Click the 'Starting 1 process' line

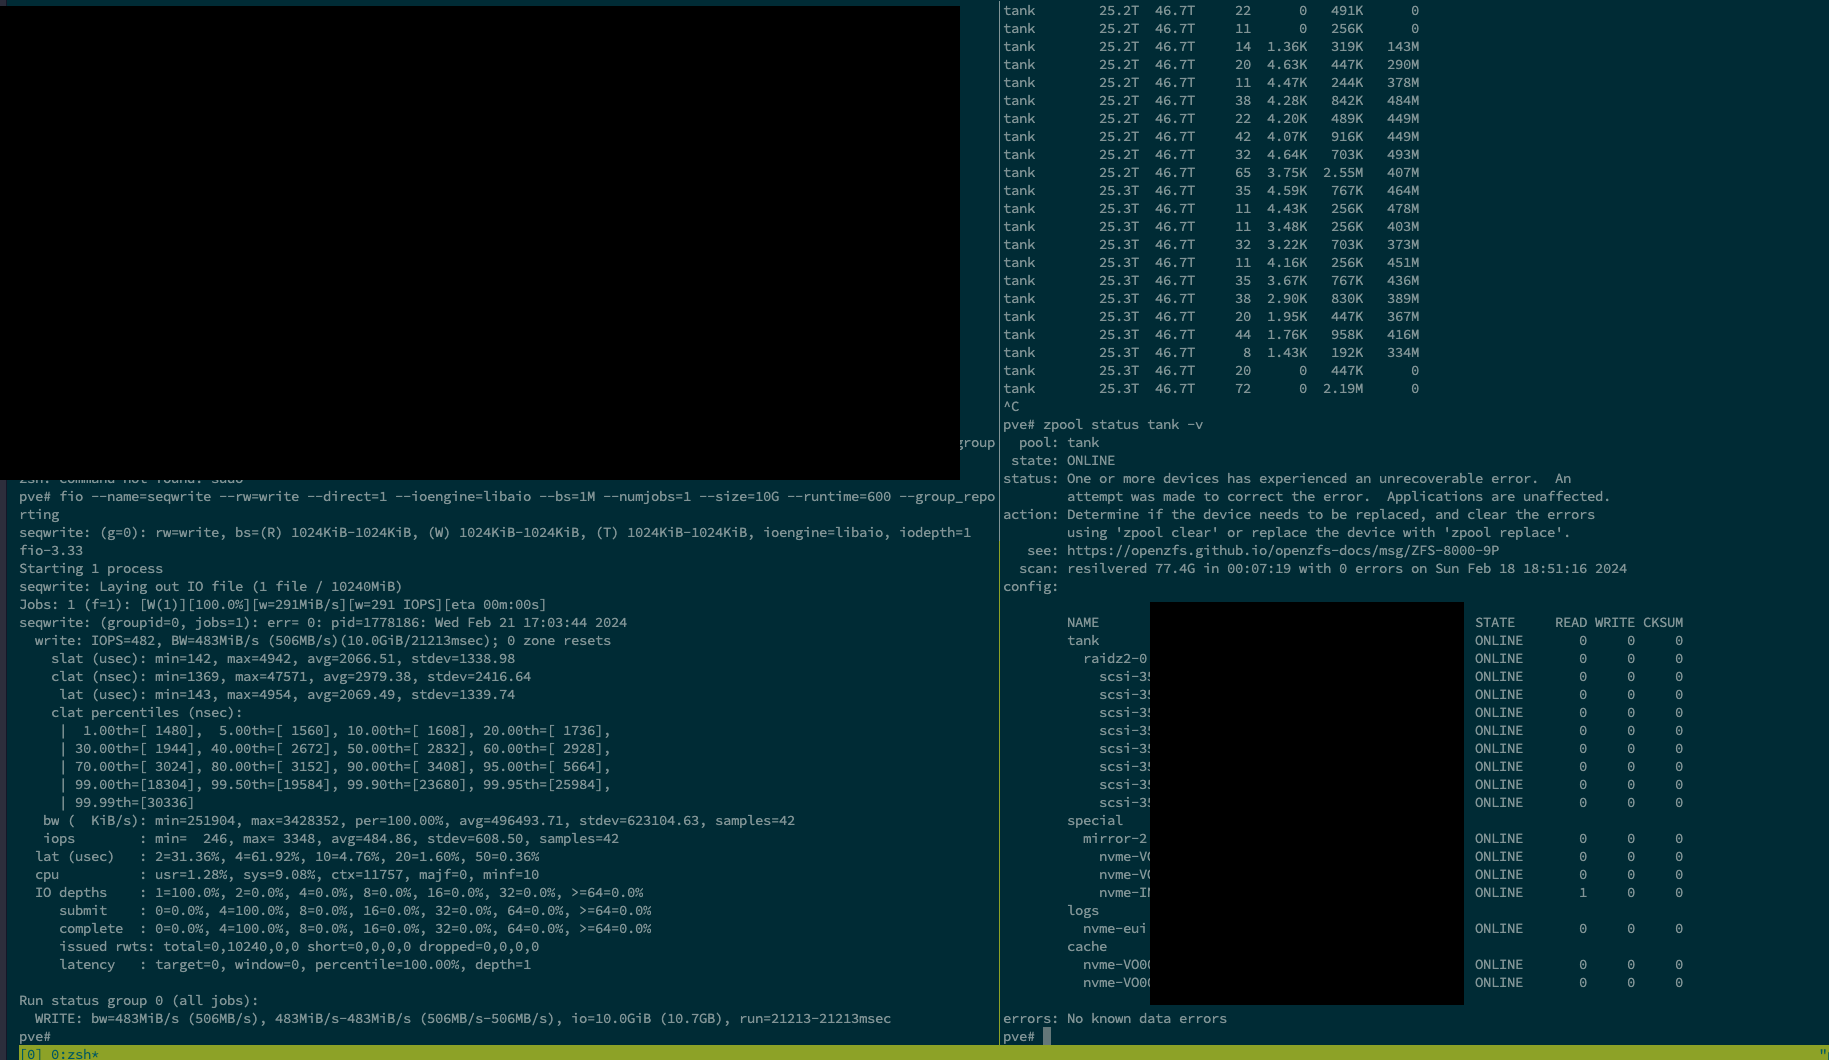tap(91, 568)
